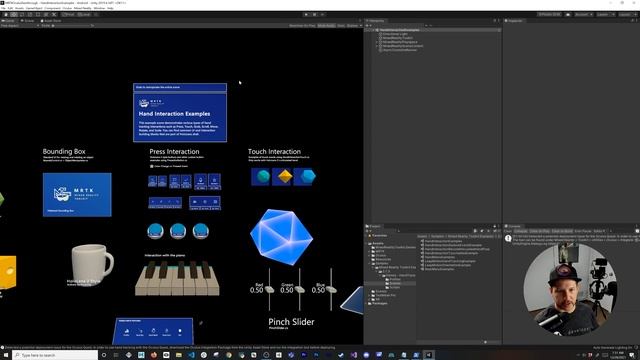Click the Green pinch slider thumb

300,289
